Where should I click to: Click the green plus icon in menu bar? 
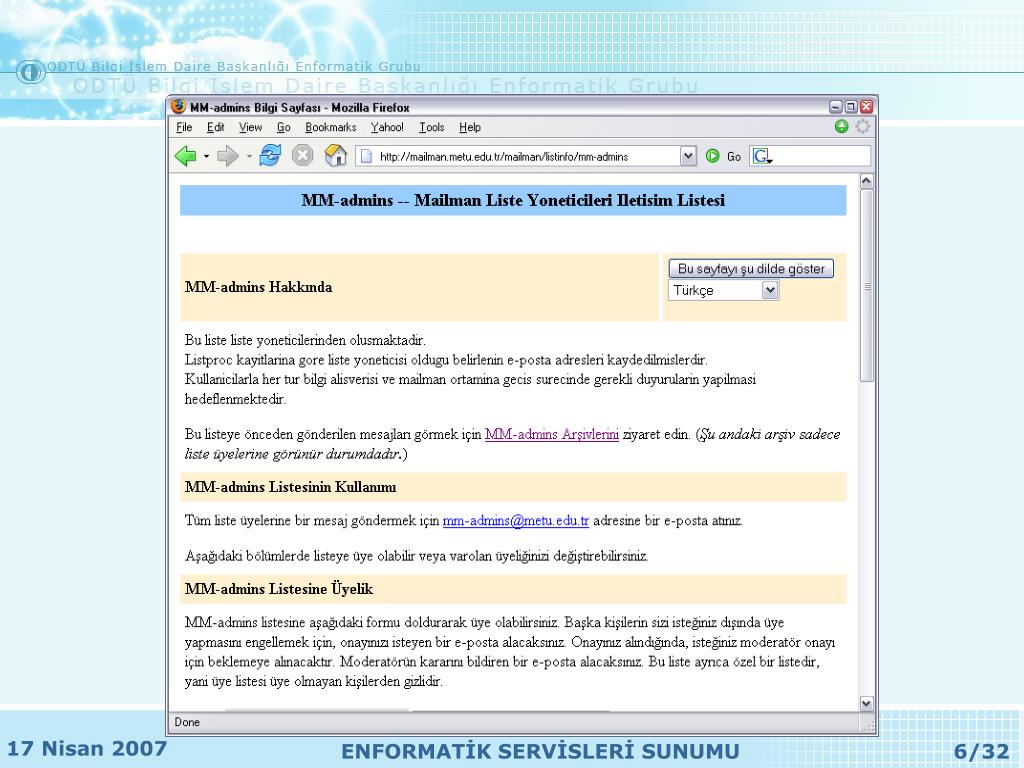coord(842,127)
